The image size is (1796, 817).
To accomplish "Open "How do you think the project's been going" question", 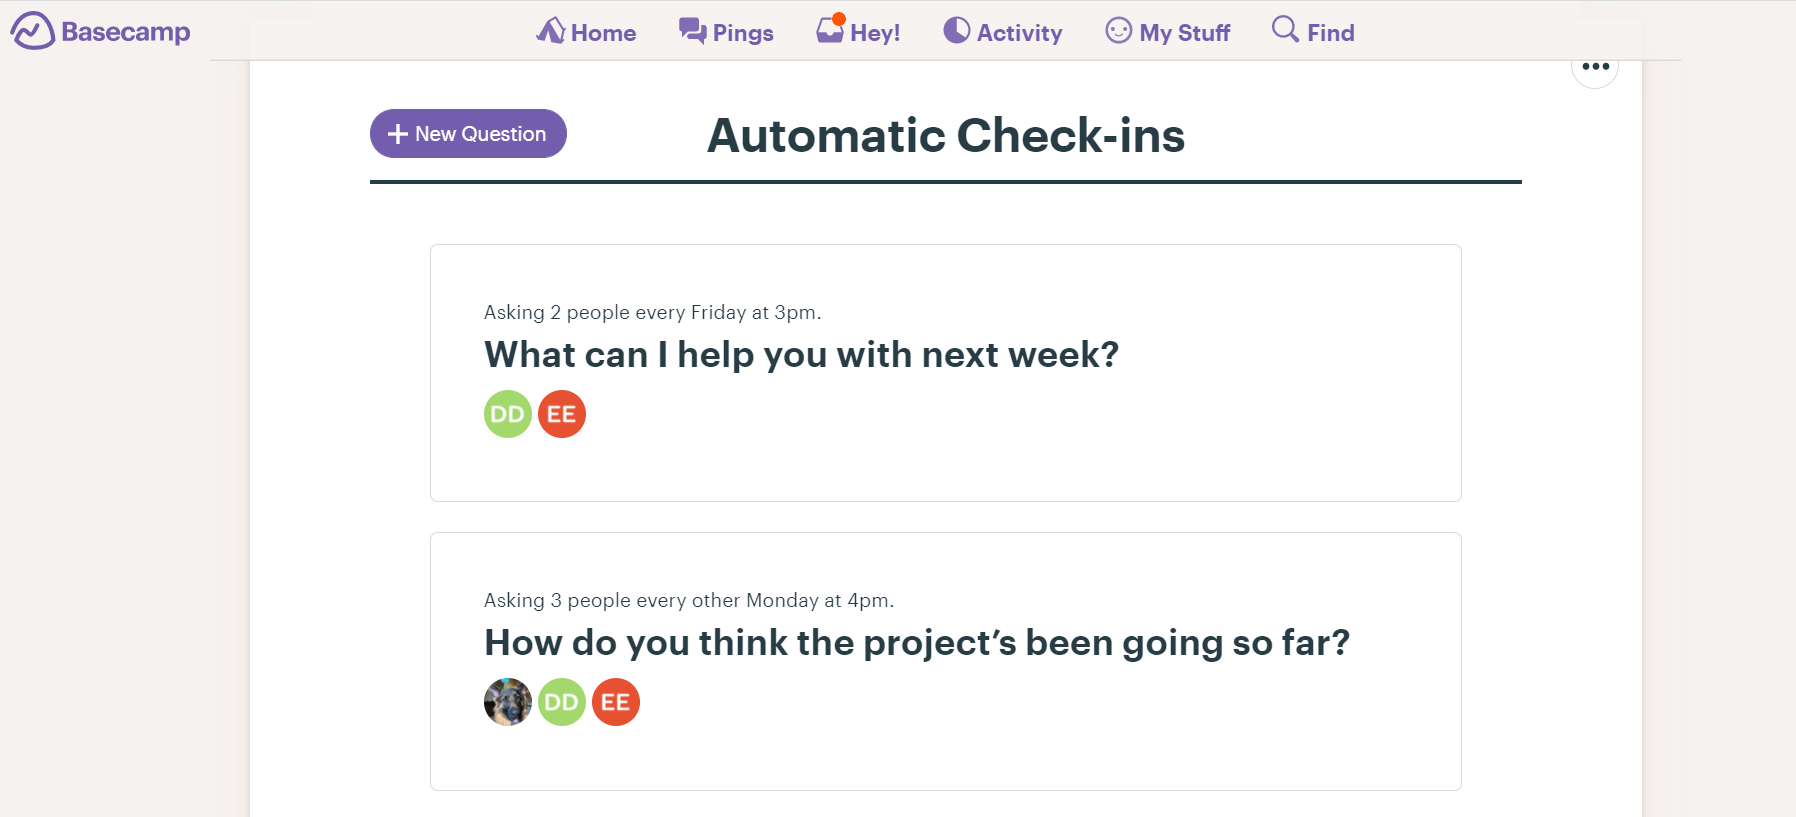I will 916,643.
